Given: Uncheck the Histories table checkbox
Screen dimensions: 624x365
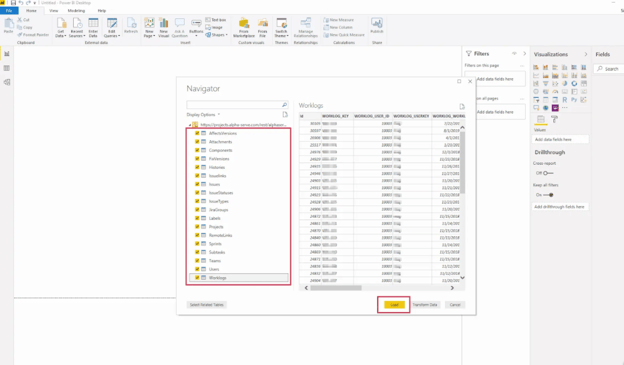Looking at the screenshot, I should point(197,167).
